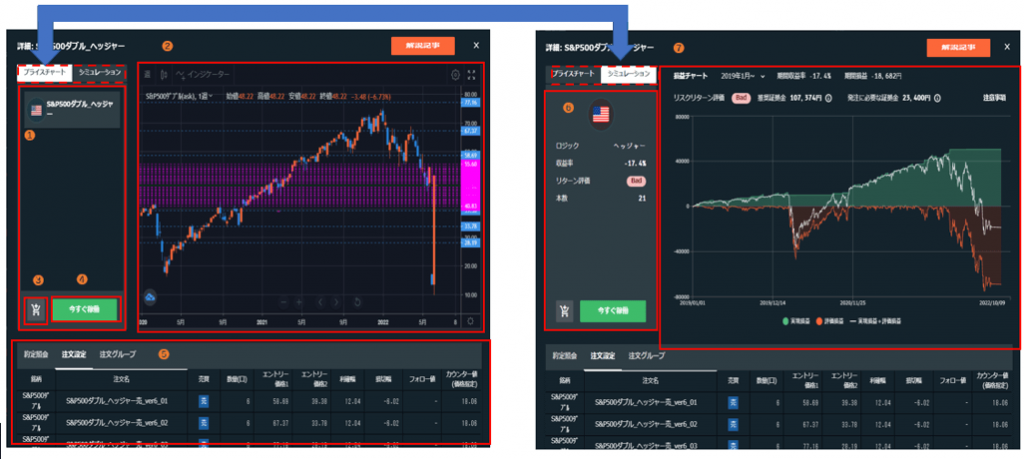The height and width of the screenshot is (459, 1024).
Task: Click the sell badge for ヘッジャー売_ver6_03 in profit-chart window
Action: 733,444
